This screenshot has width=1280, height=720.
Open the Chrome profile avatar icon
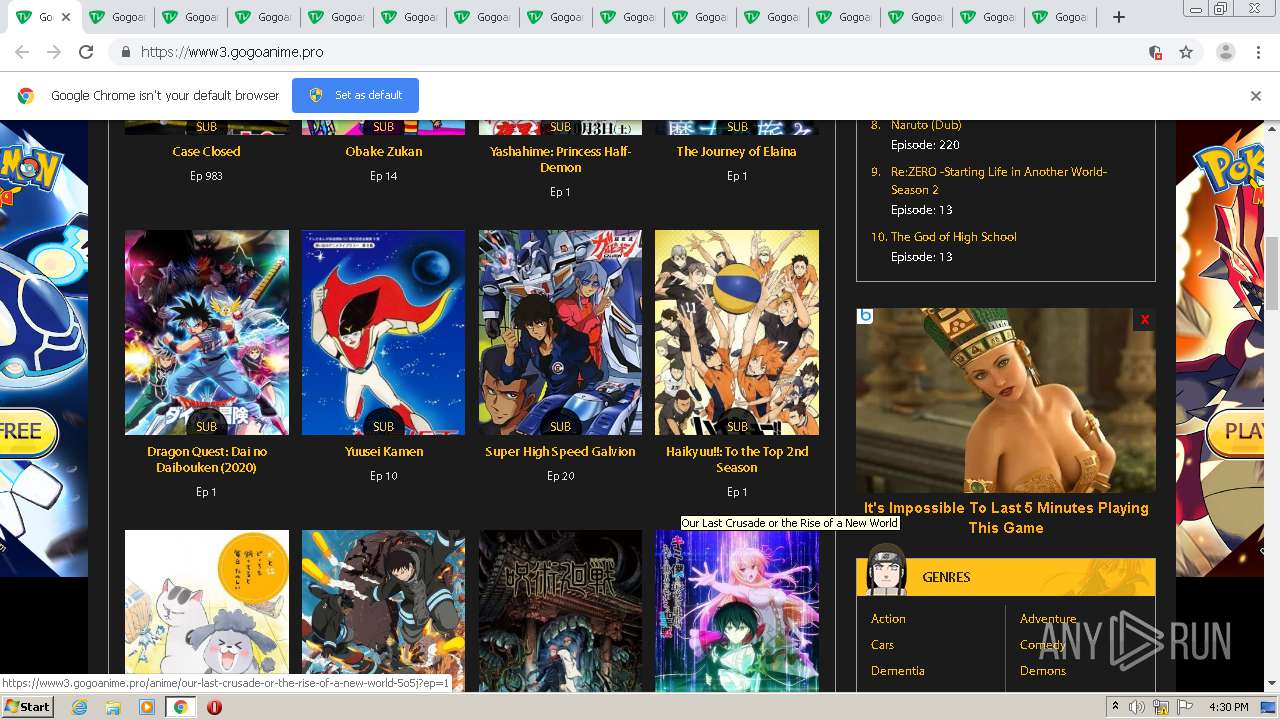1225,52
